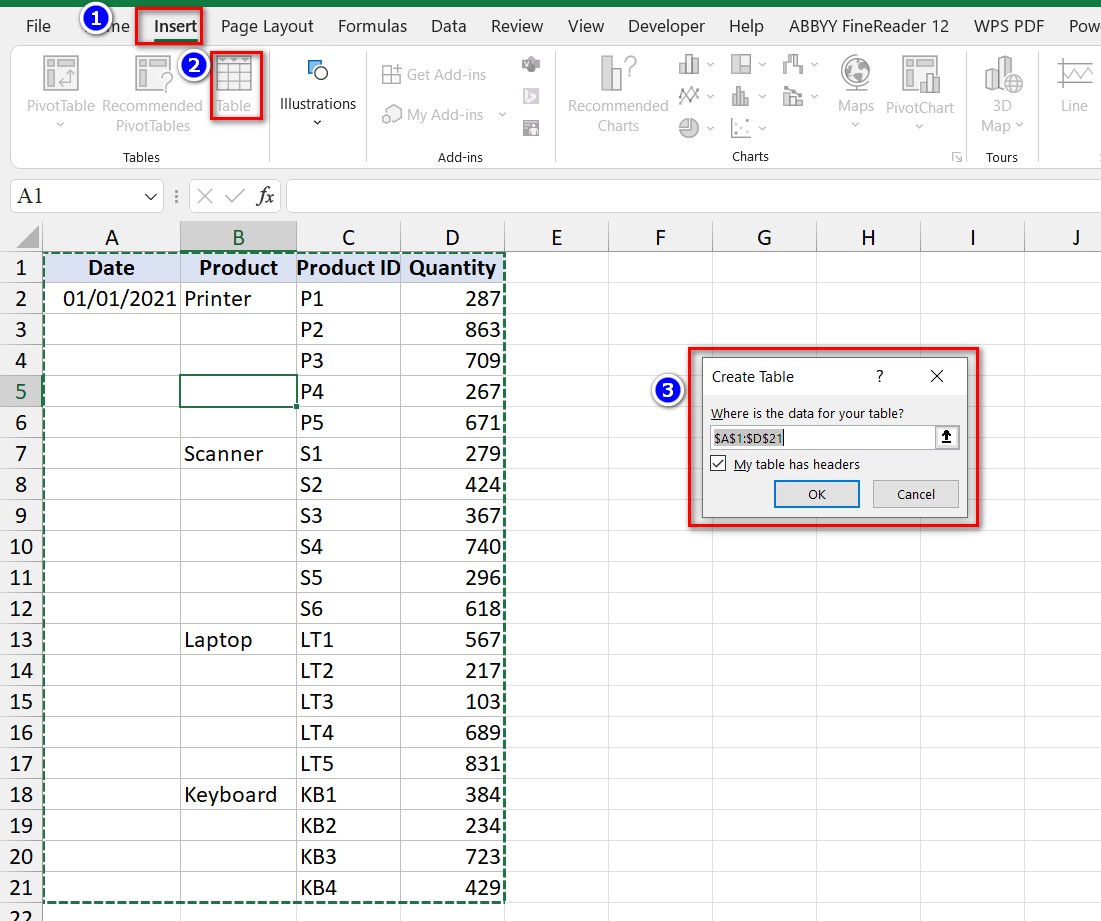Viewport: 1101px width, 921px height.
Task: Click the collapse range selector icon in dialog
Action: (x=946, y=438)
